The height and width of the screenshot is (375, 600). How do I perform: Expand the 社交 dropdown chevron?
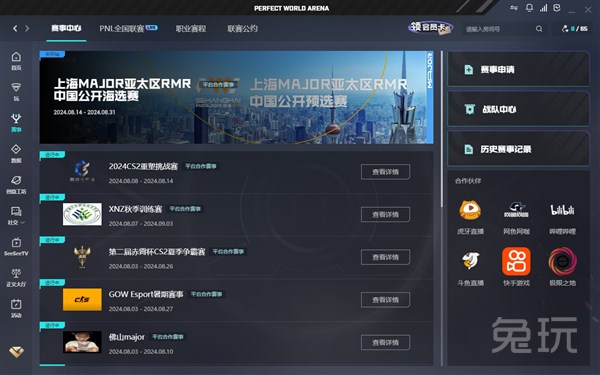click(23, 222)
